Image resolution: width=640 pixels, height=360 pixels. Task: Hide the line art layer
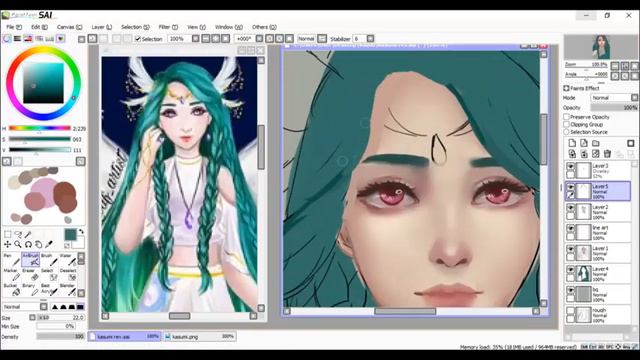pyautogui.click(x=570, y=229)
